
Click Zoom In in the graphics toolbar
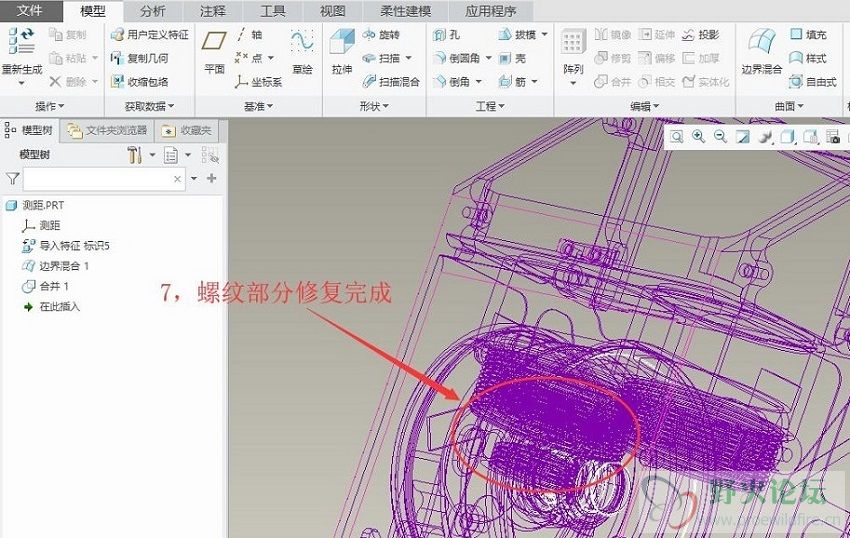point(698,137)
